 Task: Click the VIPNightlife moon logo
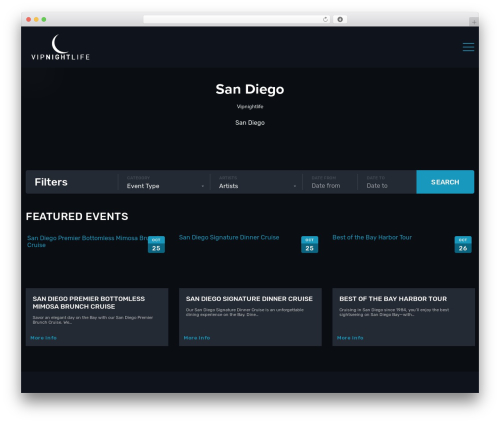(60, 47)
